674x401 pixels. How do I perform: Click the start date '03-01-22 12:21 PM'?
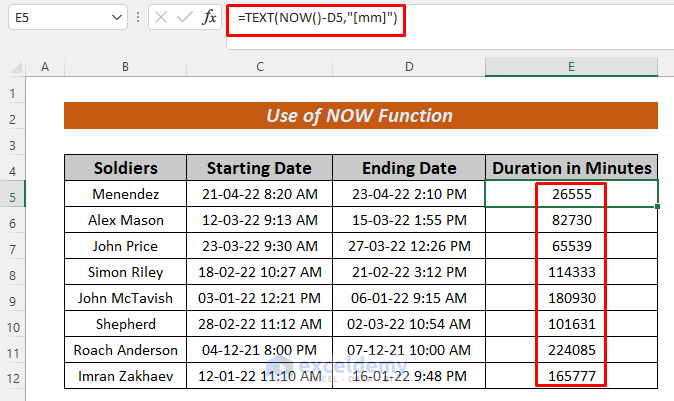tap(260, 298)
